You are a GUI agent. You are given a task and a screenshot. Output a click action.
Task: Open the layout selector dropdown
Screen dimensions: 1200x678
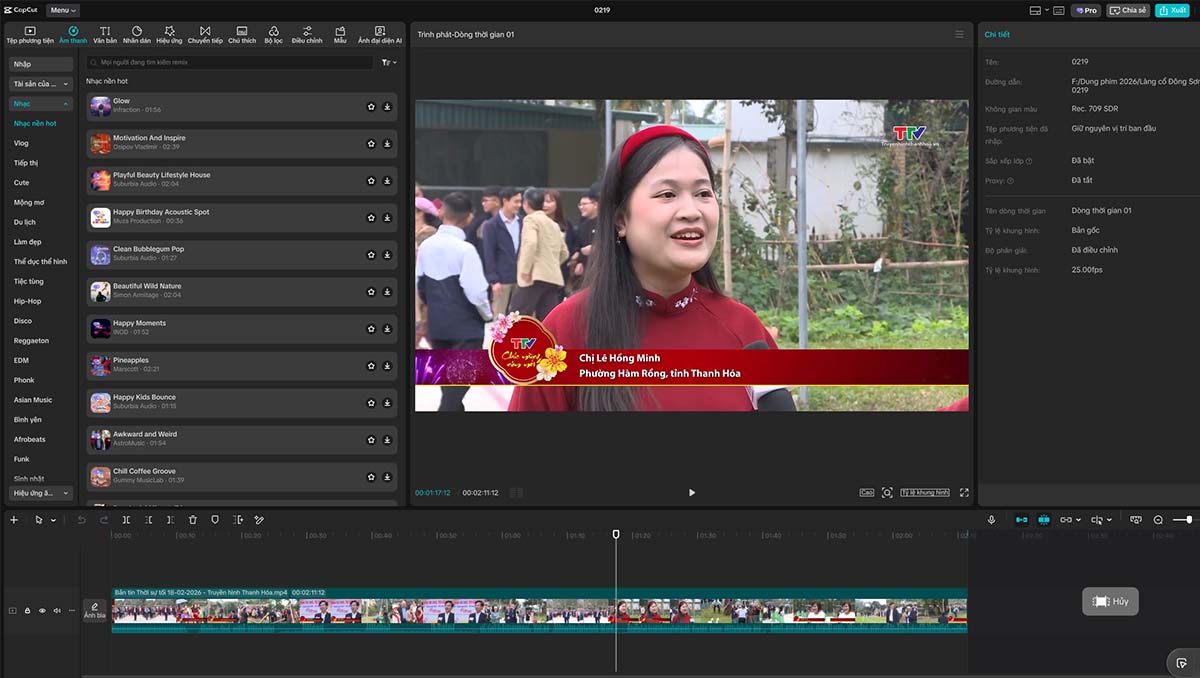[1039, 10]
